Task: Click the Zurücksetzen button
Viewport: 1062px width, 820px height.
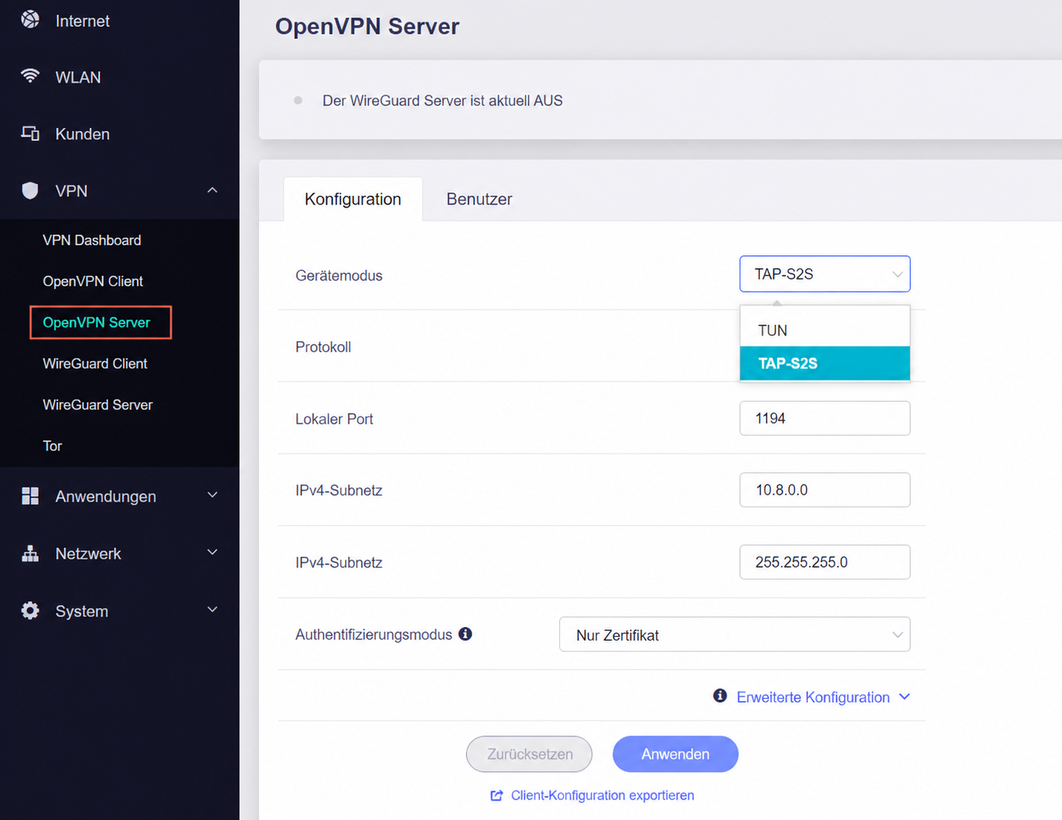Action: point(529,754)
